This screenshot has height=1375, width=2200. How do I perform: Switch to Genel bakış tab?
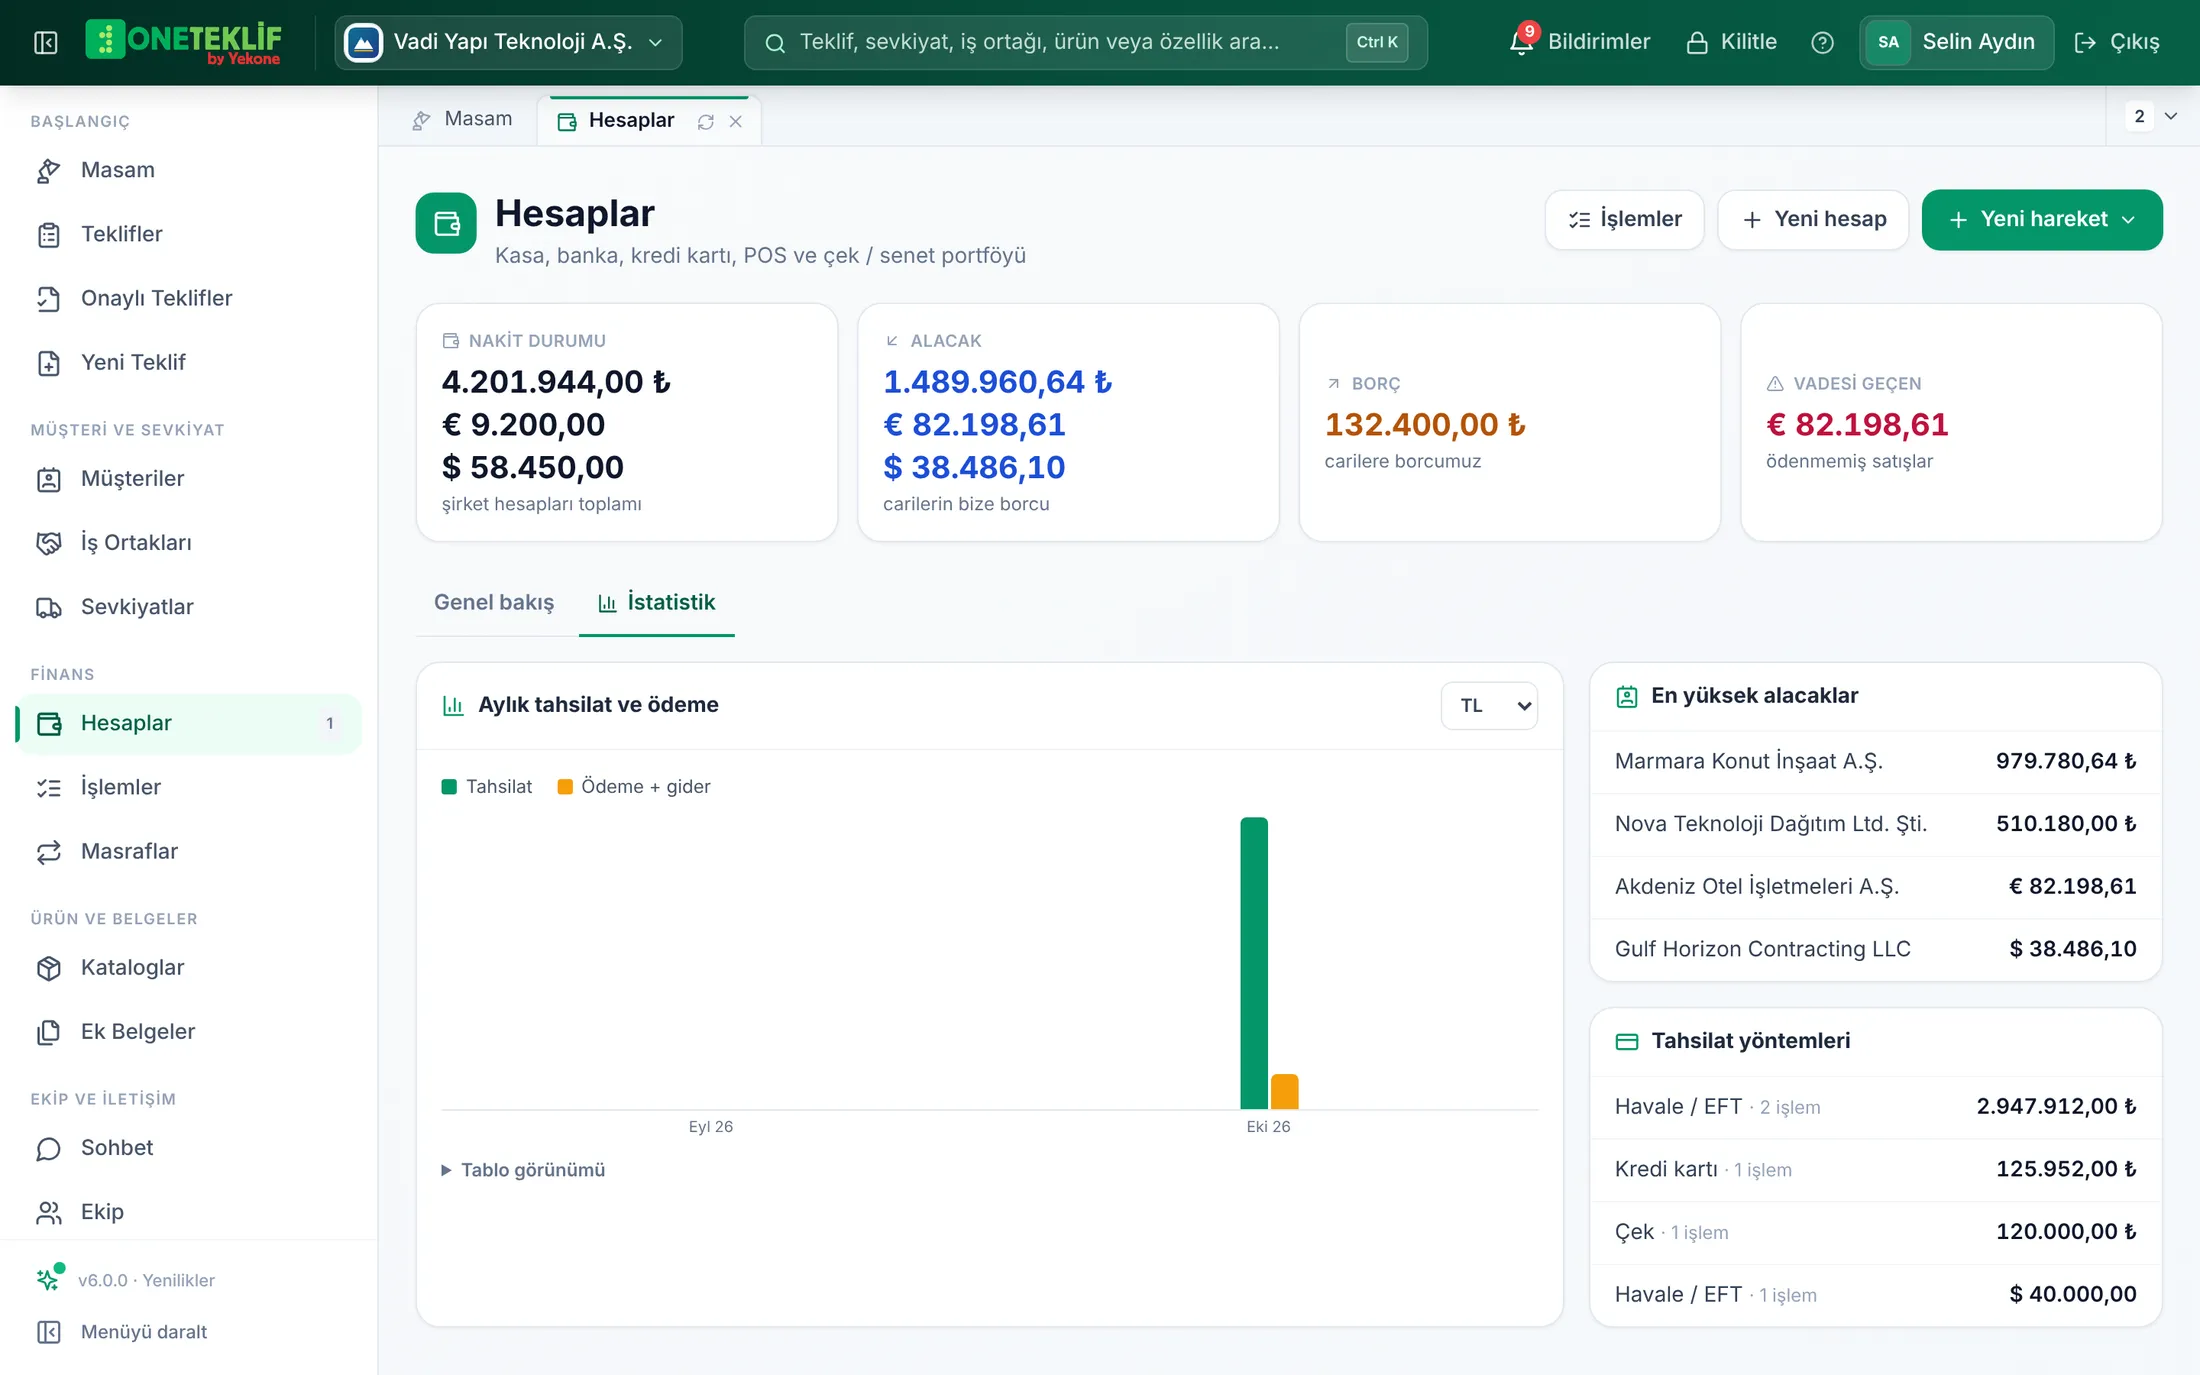point(494,602)
